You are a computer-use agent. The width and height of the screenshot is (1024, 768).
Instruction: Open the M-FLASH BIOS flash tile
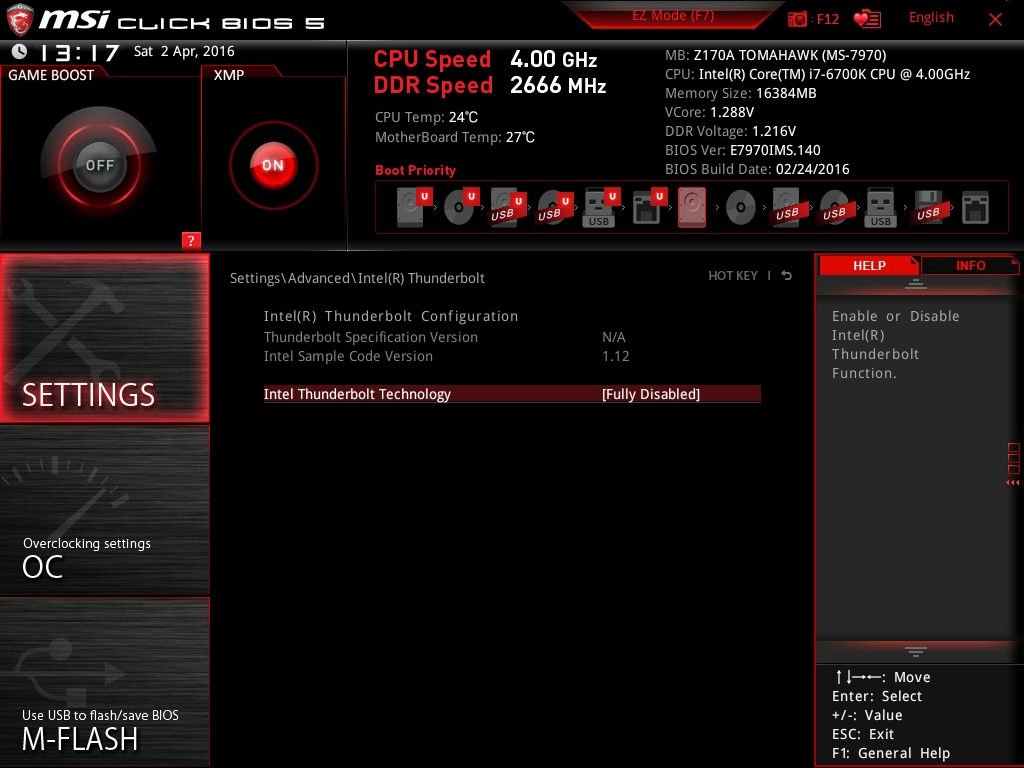pos(105,682)
